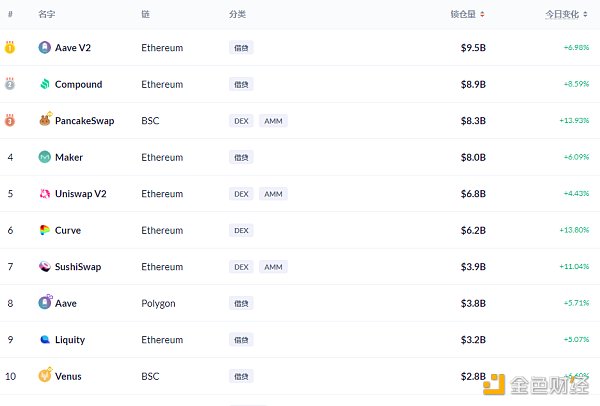
Task: Select the DEX tag on Curve row
Action: click(x=241, y=230)
